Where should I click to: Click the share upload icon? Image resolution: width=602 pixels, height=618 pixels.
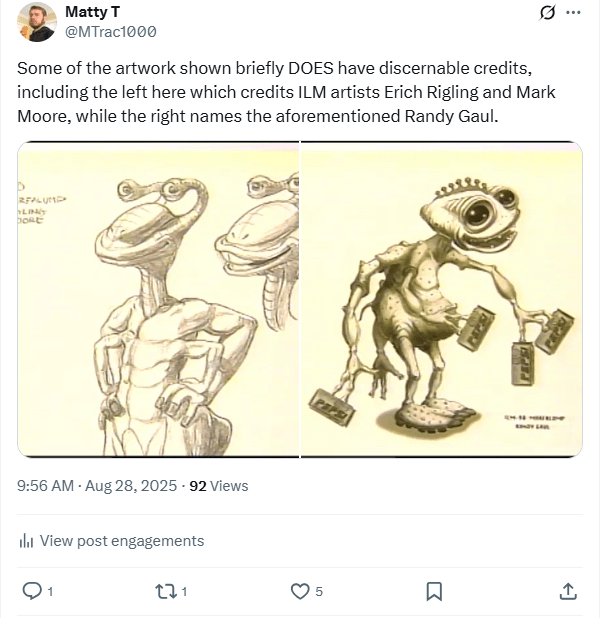click(x=567, y=591)
